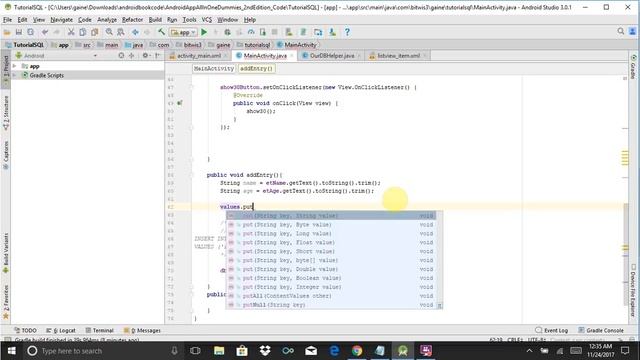Select put(String key, Double value) suggestion

pos(331,269)
